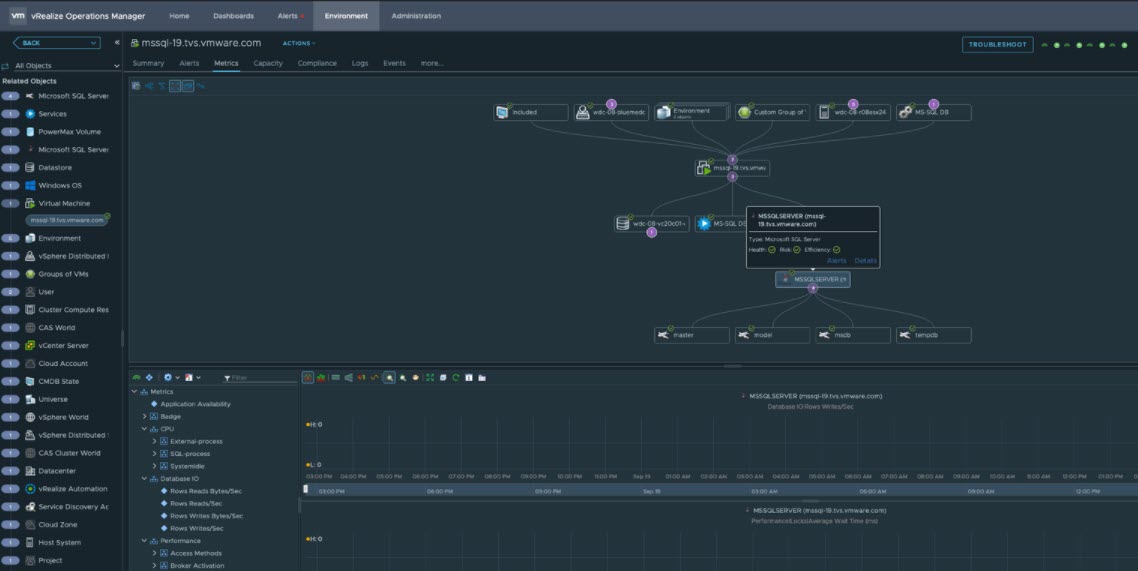Click the green refresh charts icon
This screenshot has width=1138, height=571.
(x=456, y=378)
